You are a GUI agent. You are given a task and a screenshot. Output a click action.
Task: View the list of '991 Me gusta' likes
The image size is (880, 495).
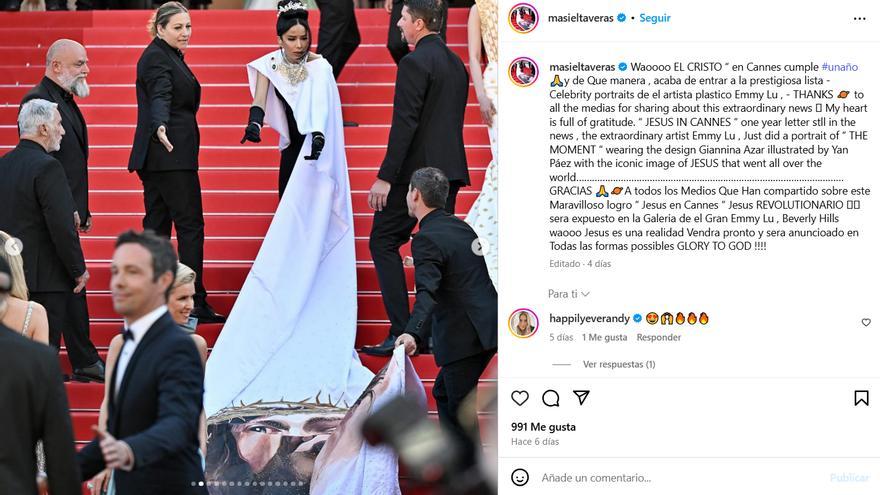(543, 427)
